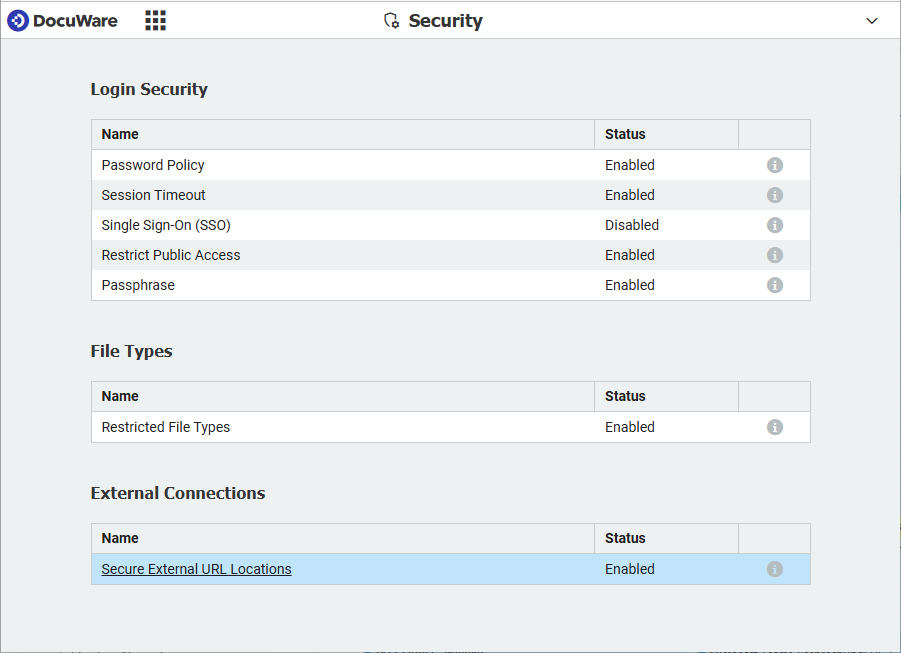Click the Security shield icon in header
901x653 pixels.
392,21
